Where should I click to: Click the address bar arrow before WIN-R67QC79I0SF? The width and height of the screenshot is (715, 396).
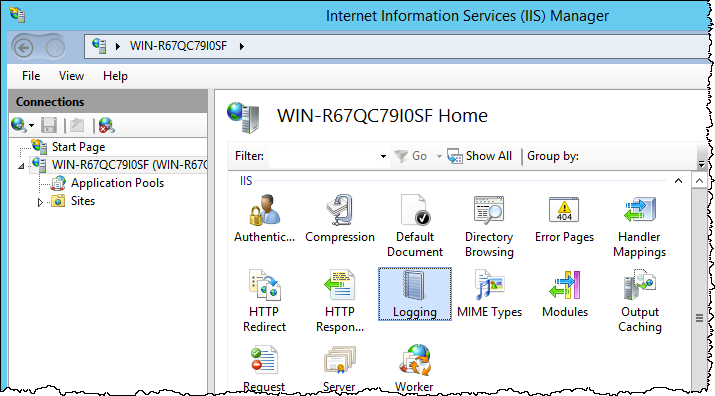coord(118,46)
